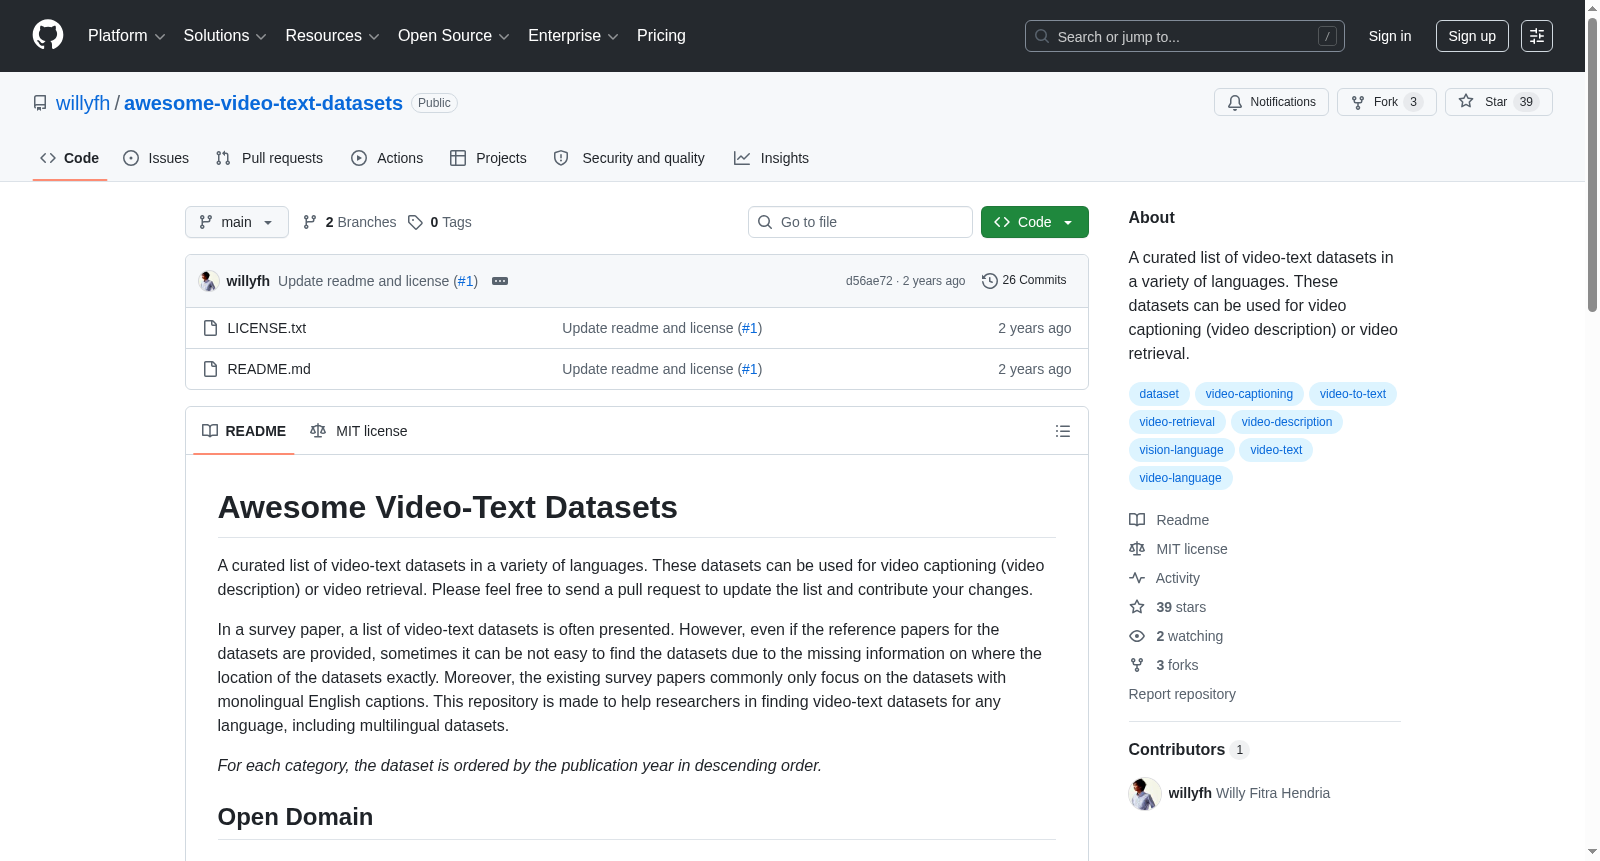Switch to the Issues tab
Screen dimensions: 1600x861
coord(156,158)
